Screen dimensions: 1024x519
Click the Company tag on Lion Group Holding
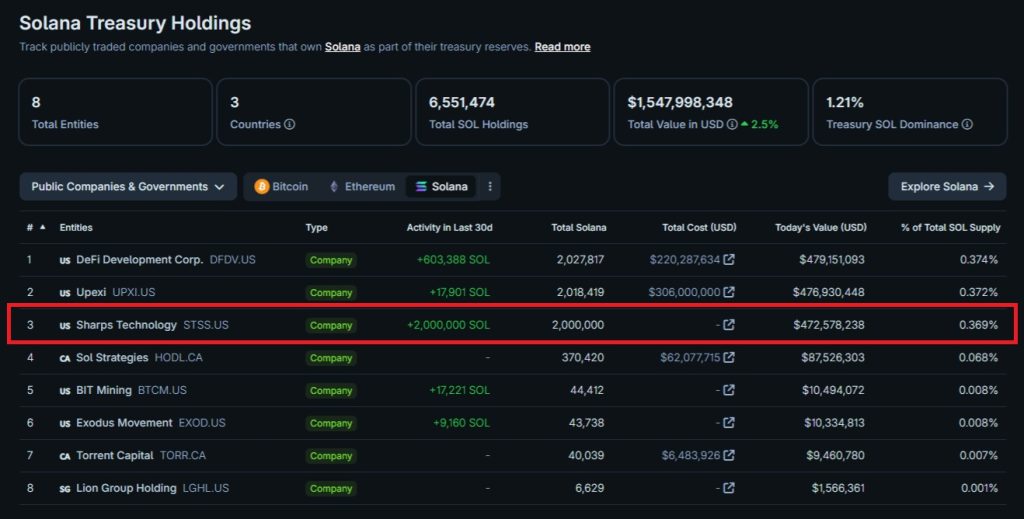pos(331,489)
